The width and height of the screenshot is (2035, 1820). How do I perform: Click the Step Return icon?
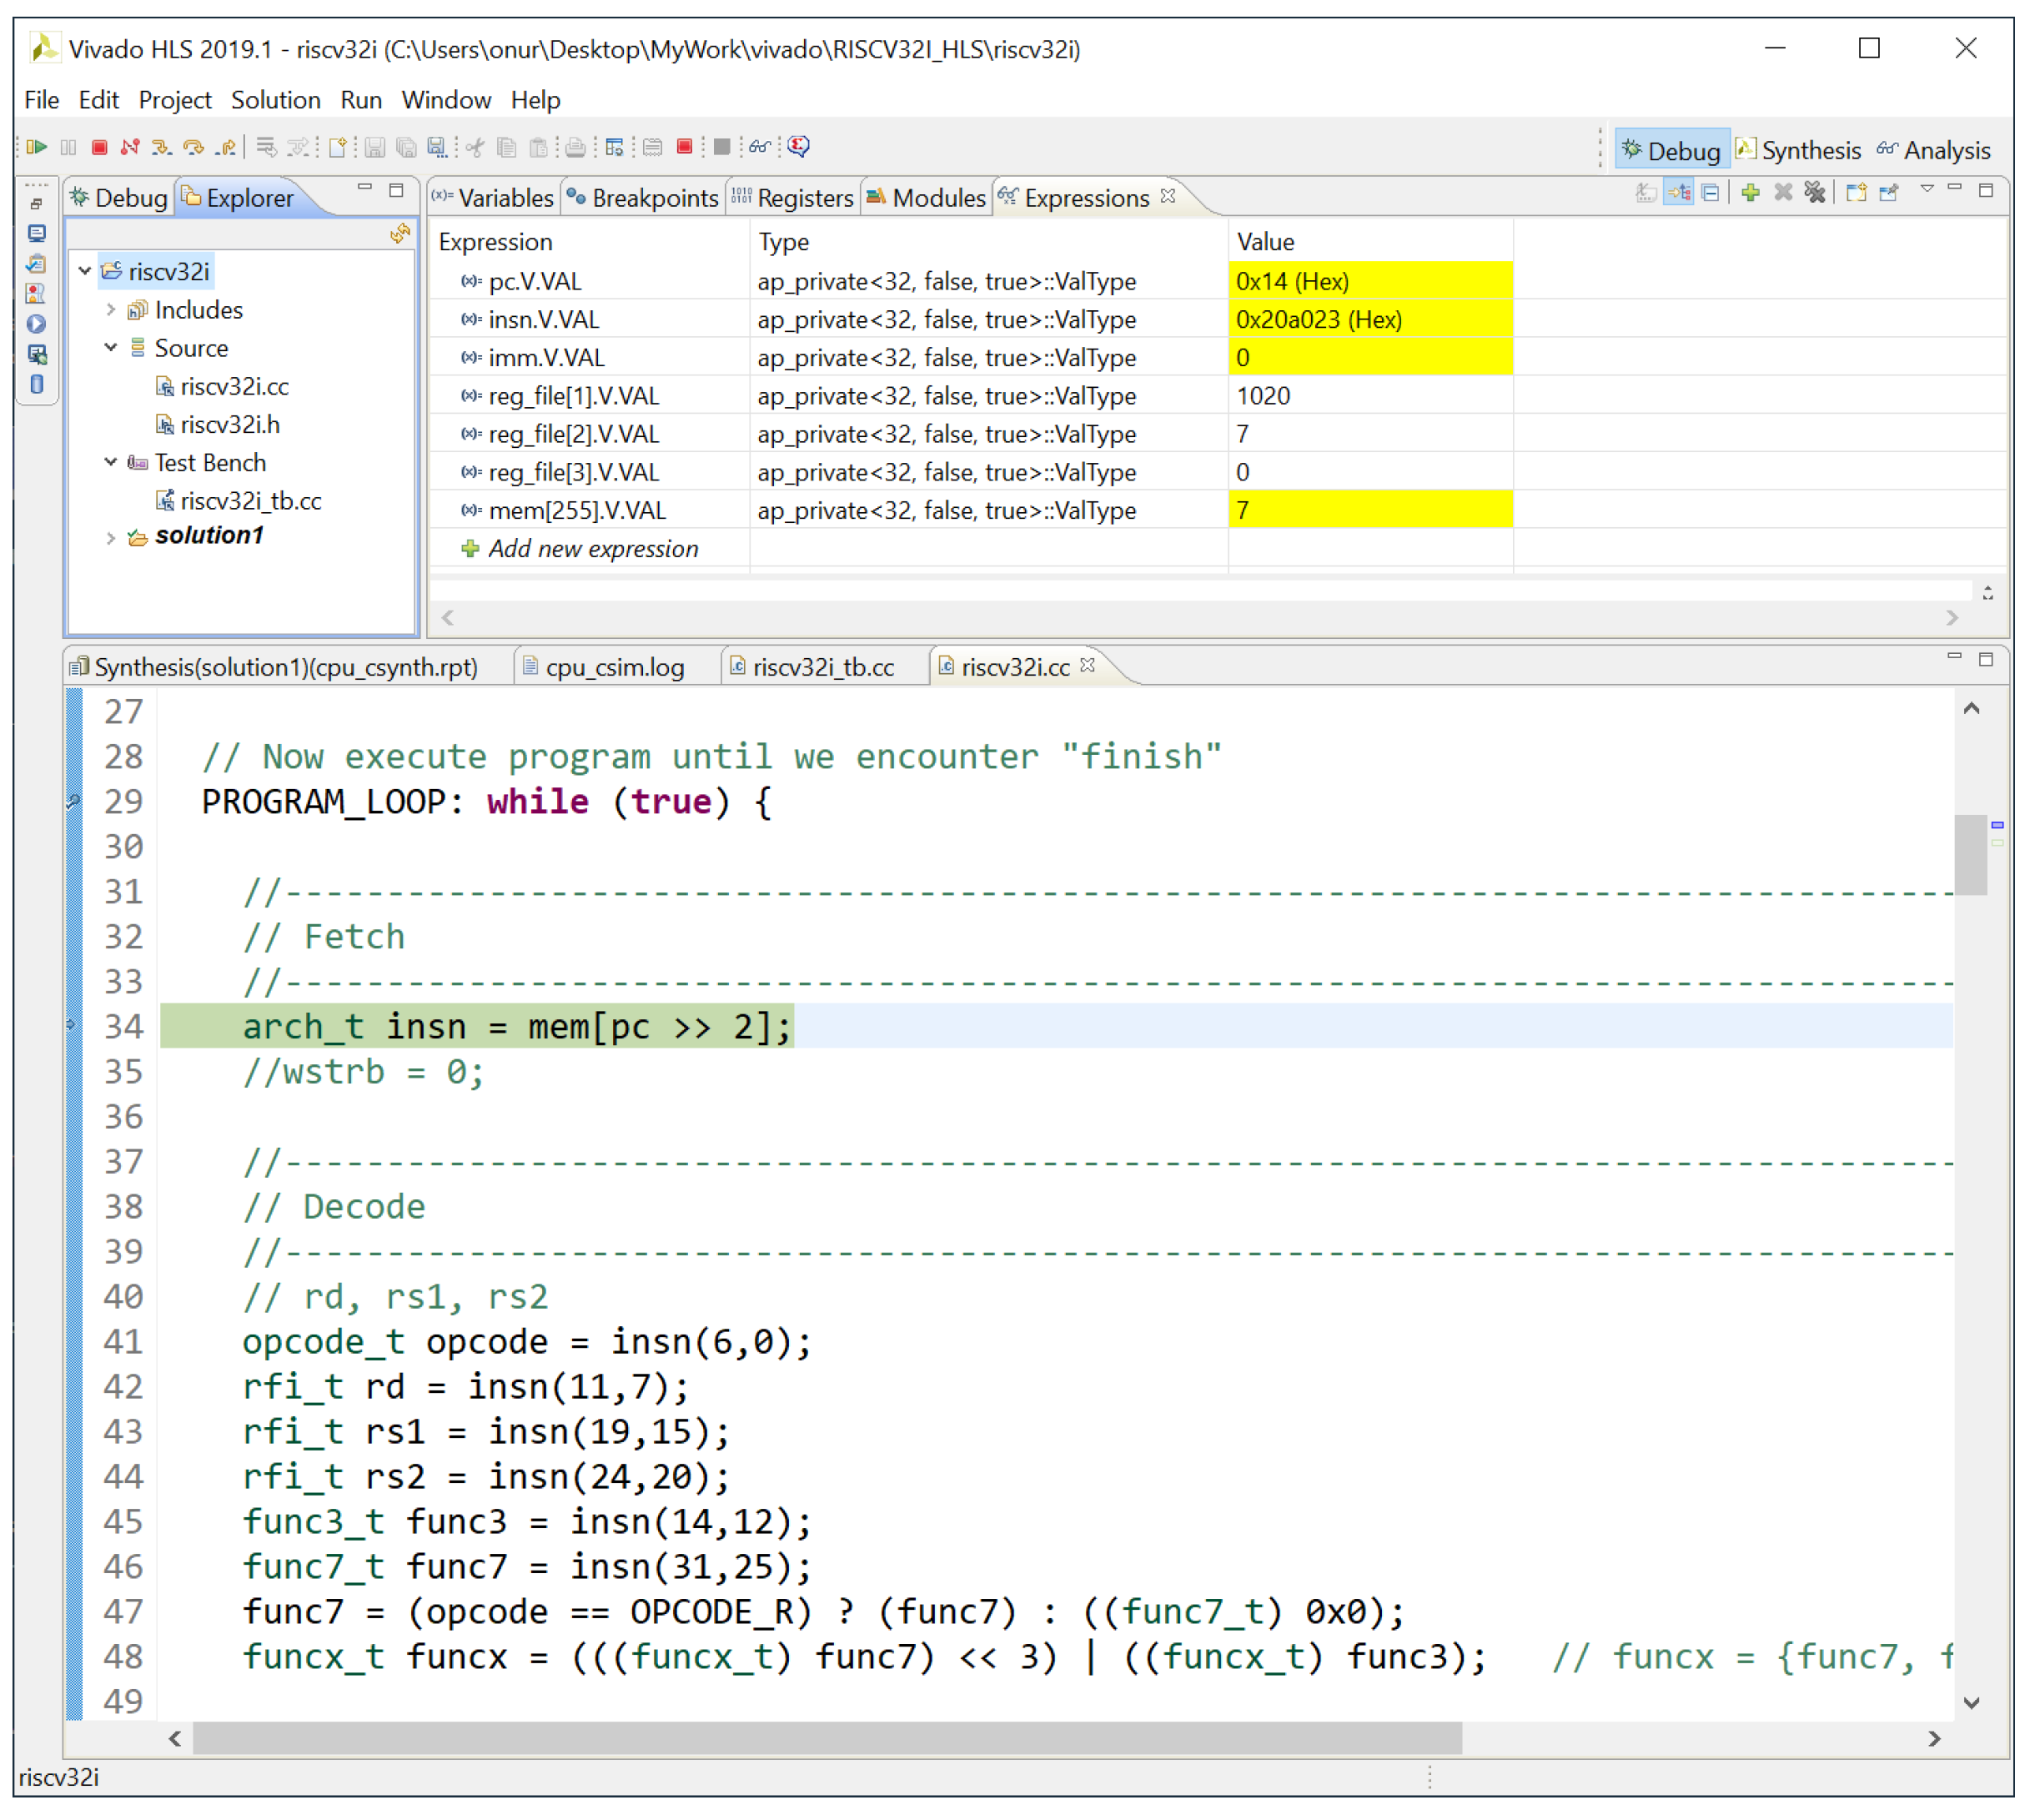click(226, 148)
